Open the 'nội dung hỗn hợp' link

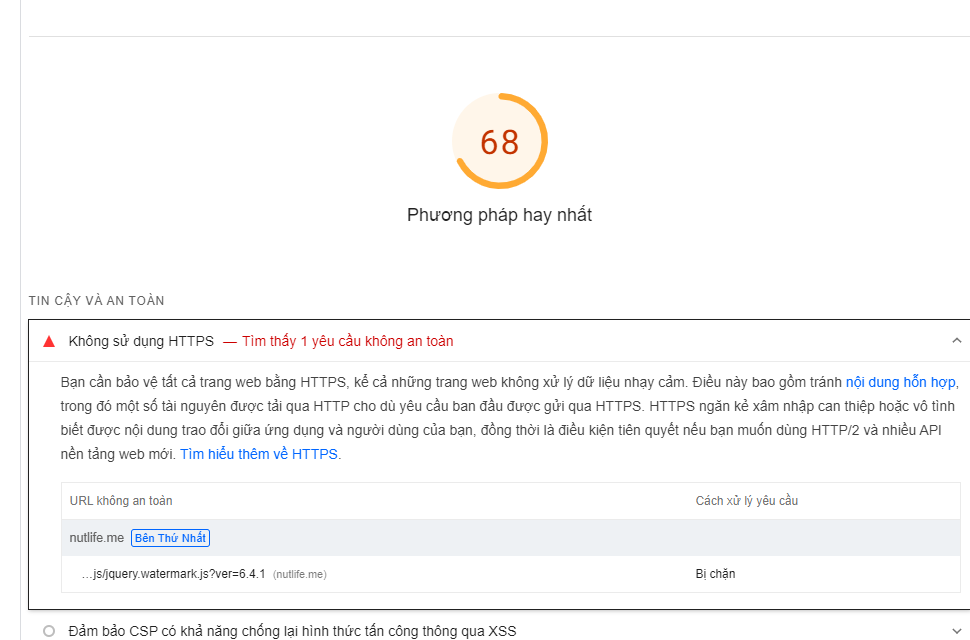[x=901, y=382]
